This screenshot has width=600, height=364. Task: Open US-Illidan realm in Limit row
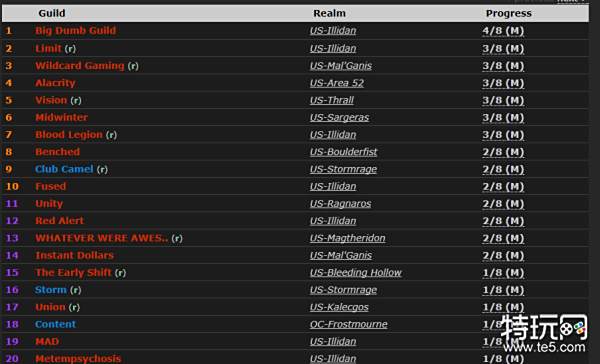[x=333, y=49]
